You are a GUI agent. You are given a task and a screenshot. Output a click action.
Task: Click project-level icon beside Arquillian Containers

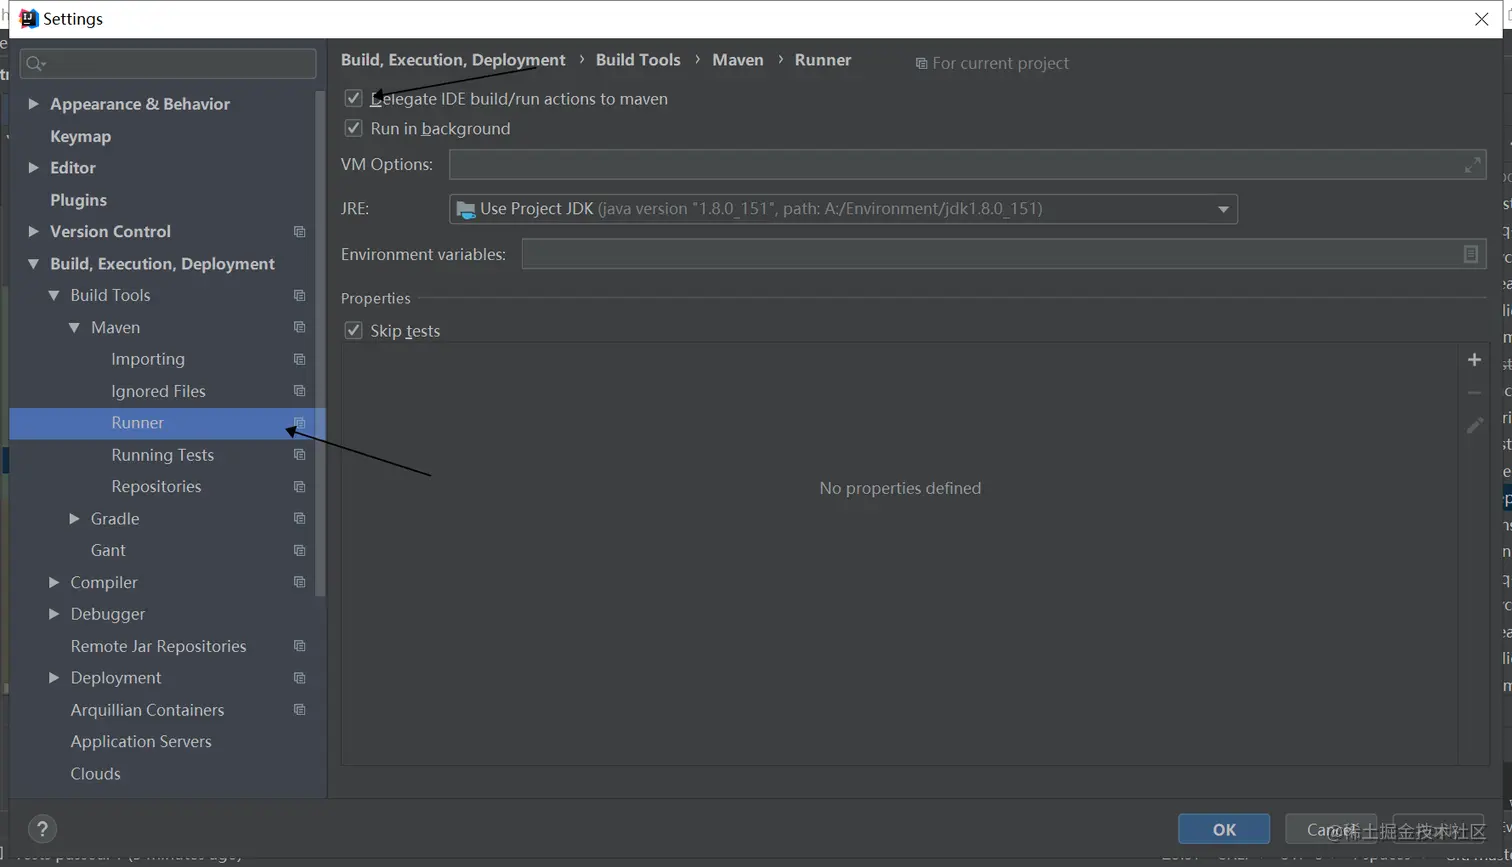[299, 710]
